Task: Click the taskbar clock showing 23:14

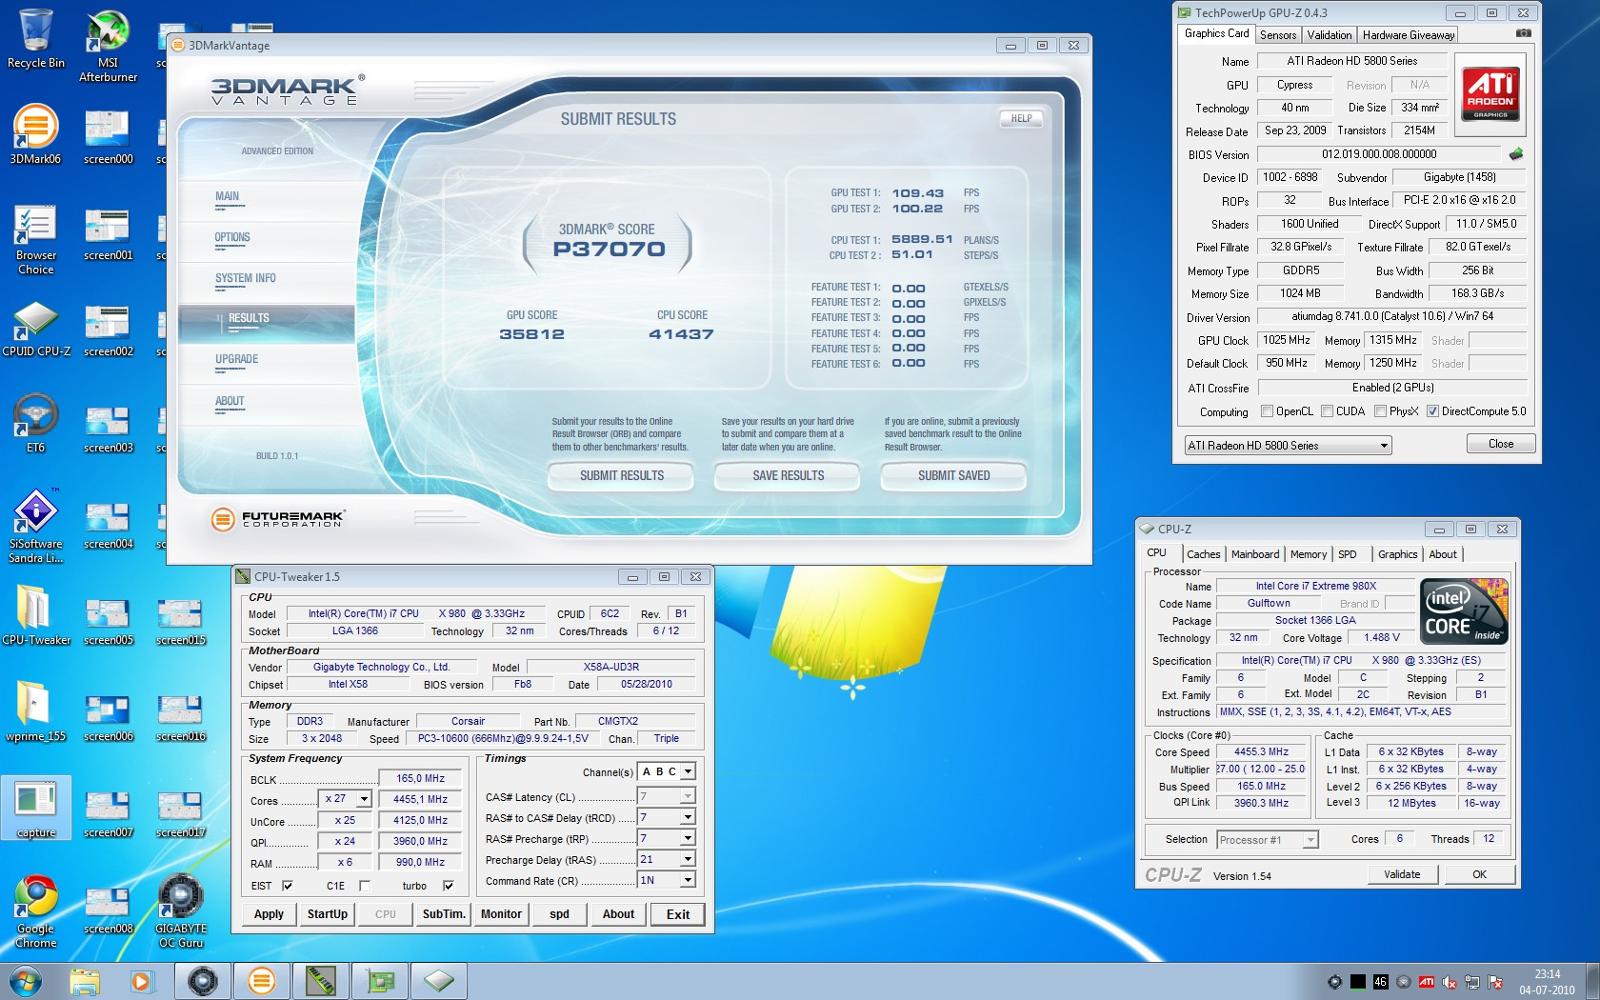Action: [x=1546, y=982]
